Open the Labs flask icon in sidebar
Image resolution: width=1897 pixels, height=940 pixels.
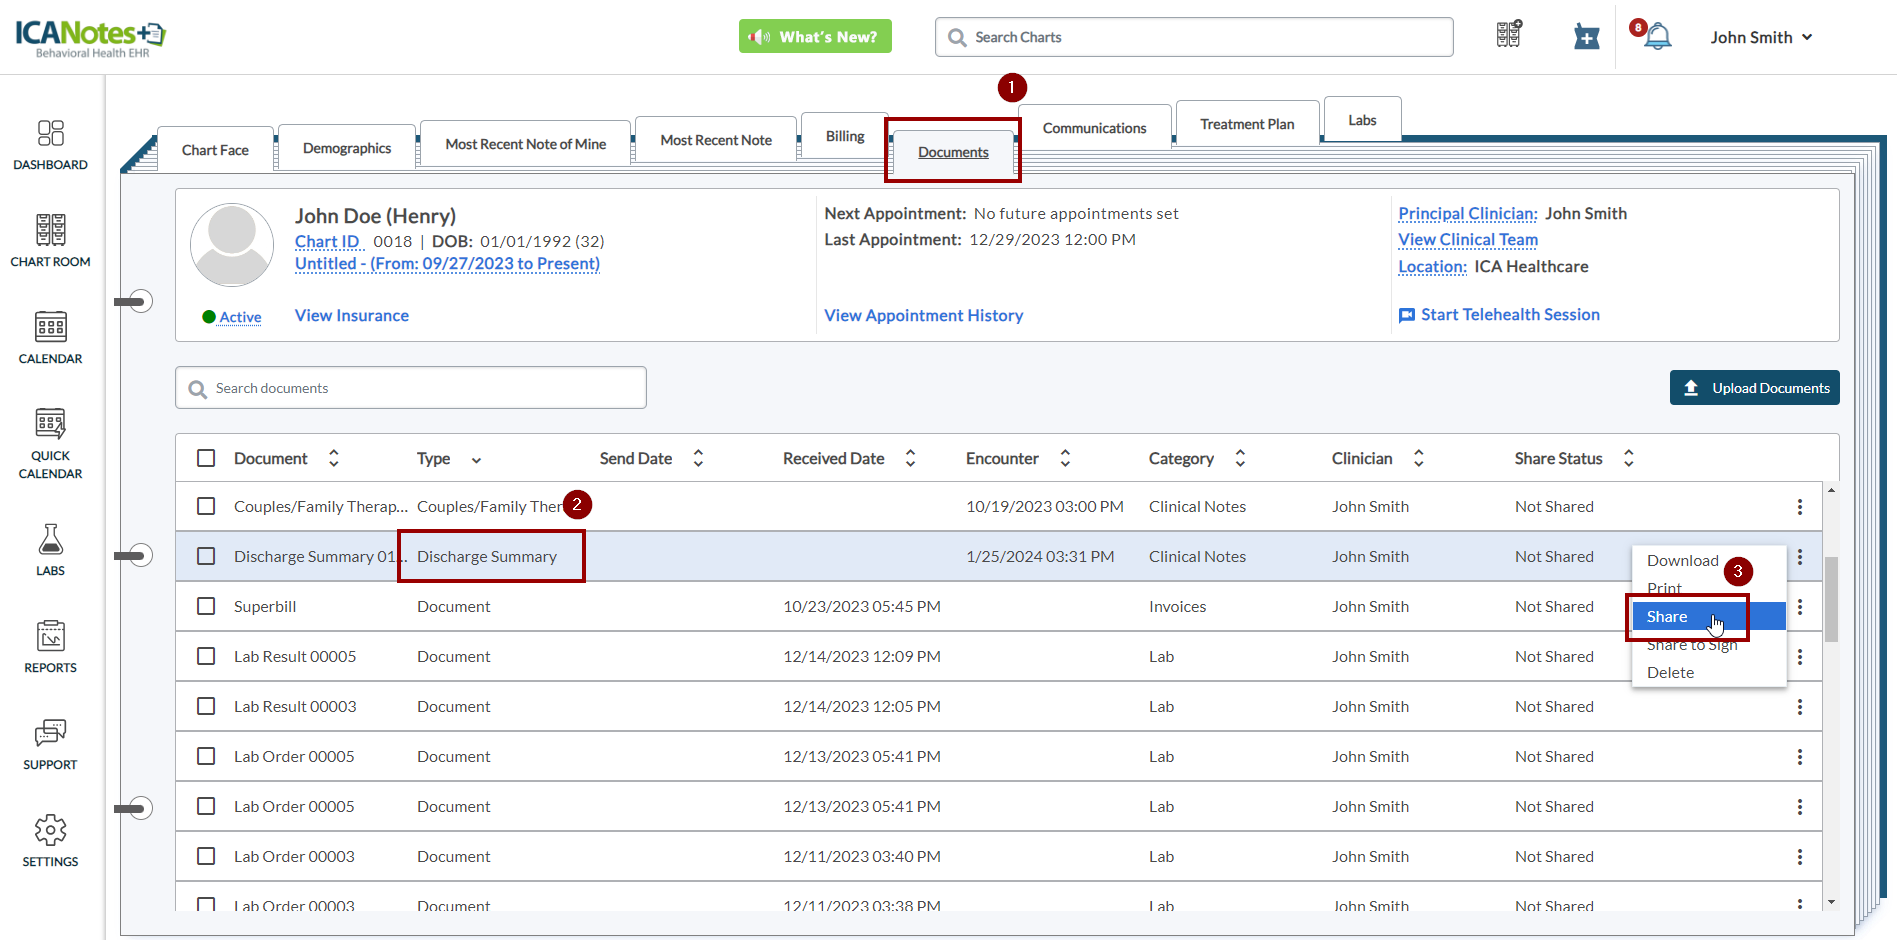tap(50, 540)
